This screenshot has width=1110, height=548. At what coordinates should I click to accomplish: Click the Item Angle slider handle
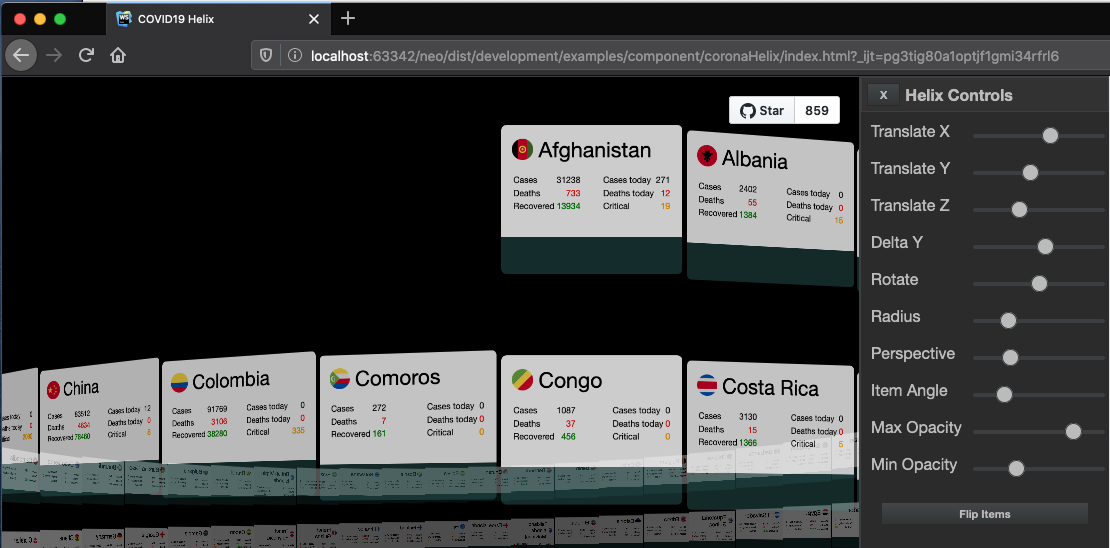click(1004, 394)
